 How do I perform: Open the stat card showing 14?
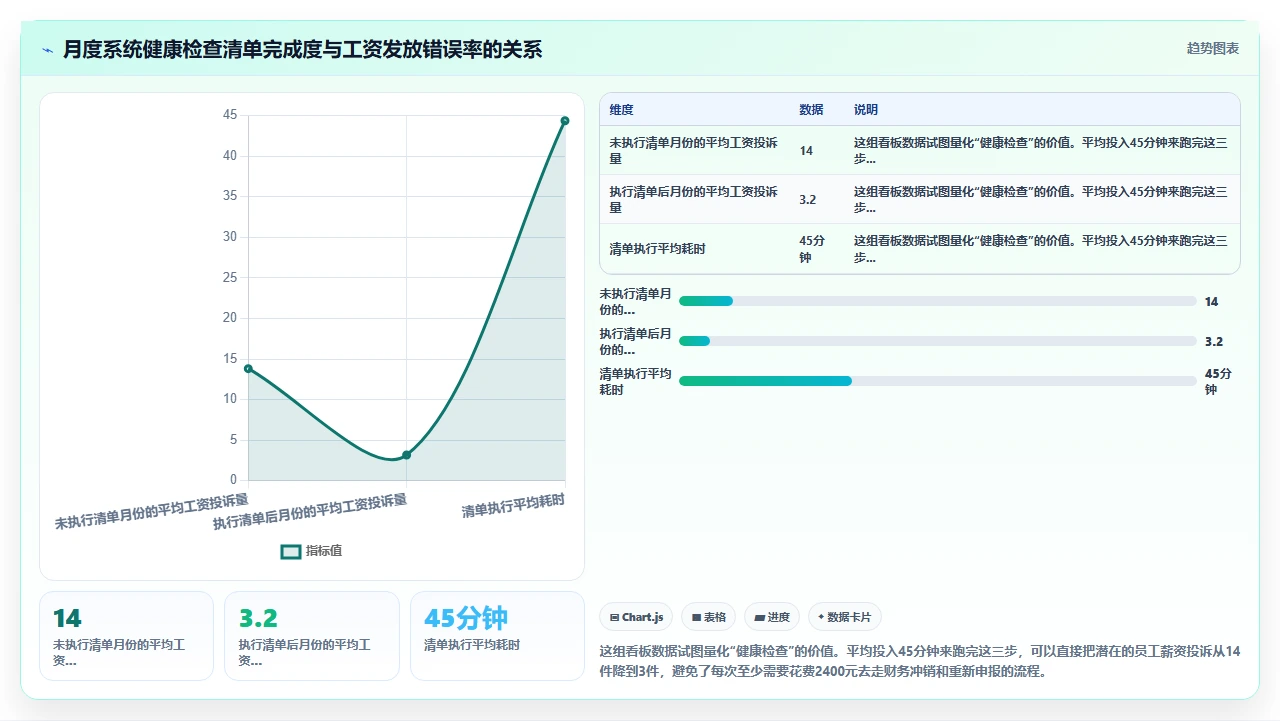(126, 636)
